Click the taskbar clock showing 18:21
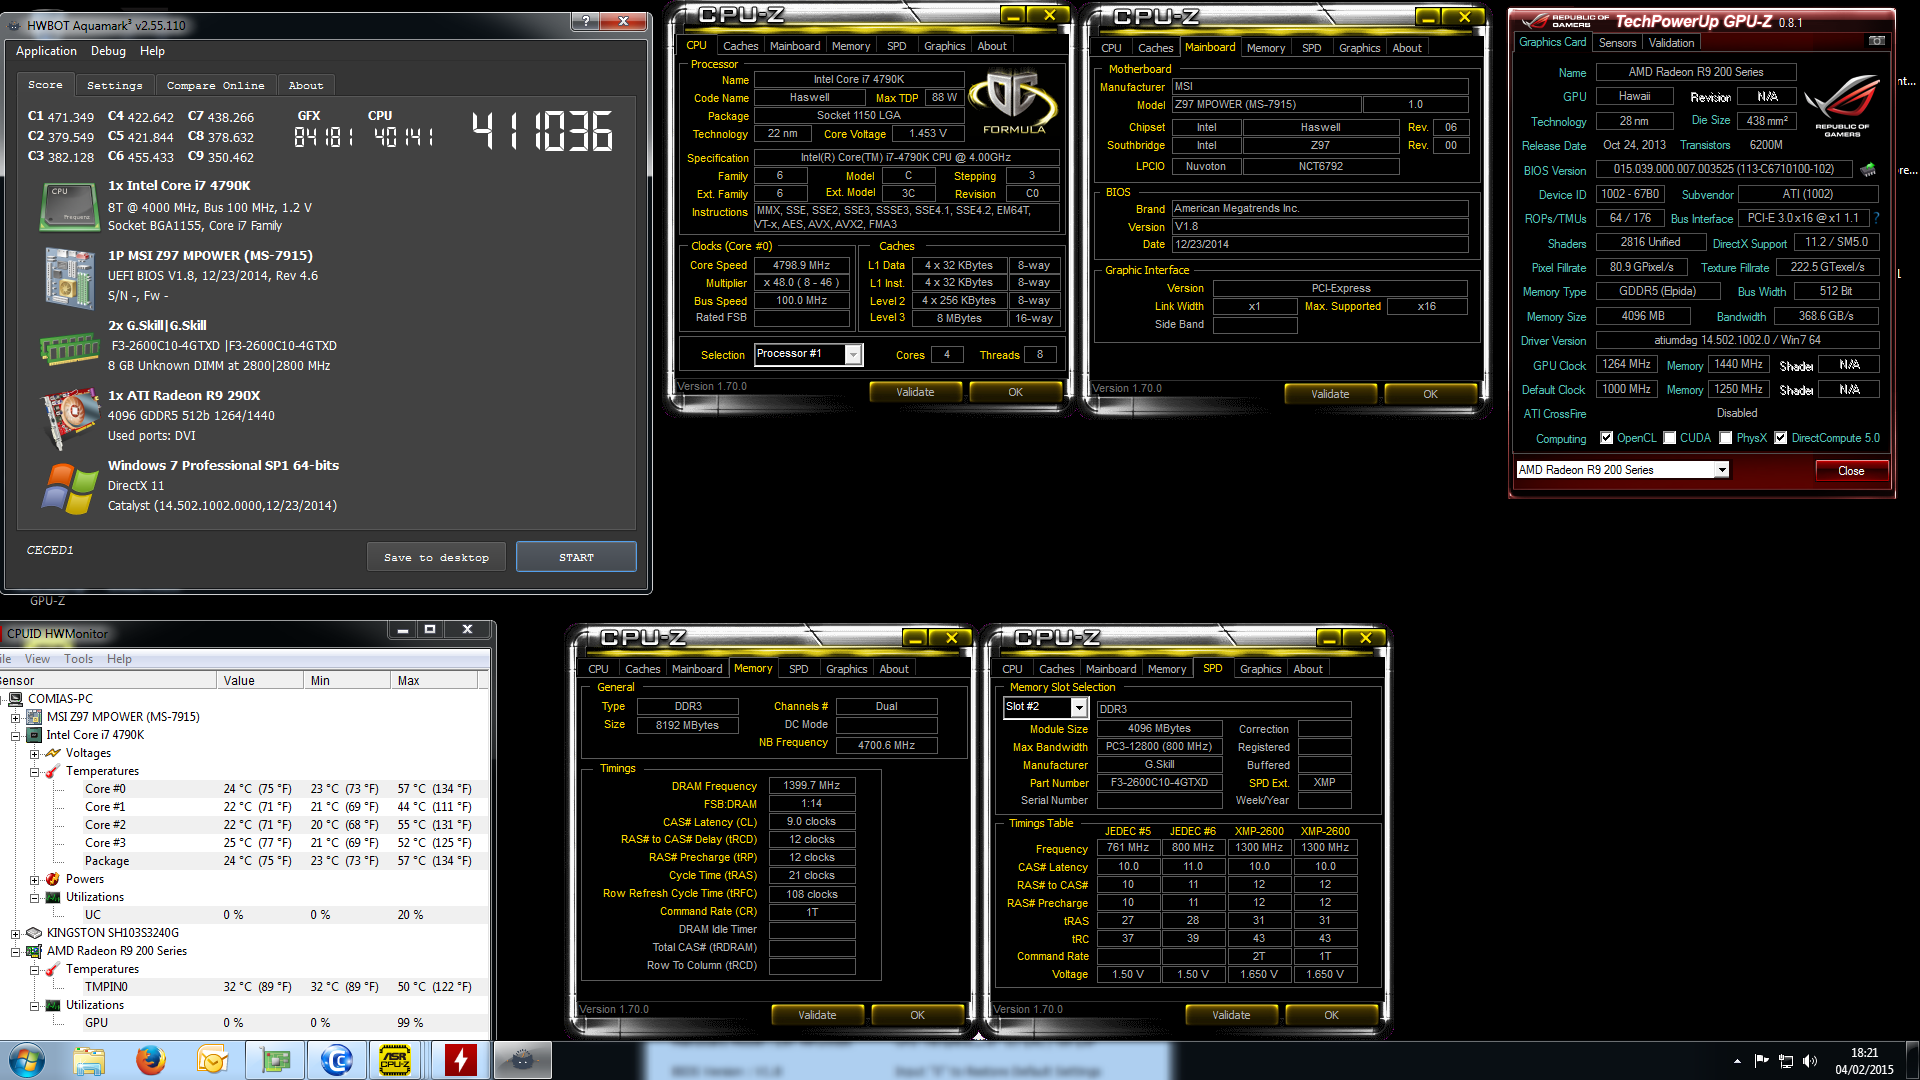The image size is (1920, 1080). (1864, 1061)
